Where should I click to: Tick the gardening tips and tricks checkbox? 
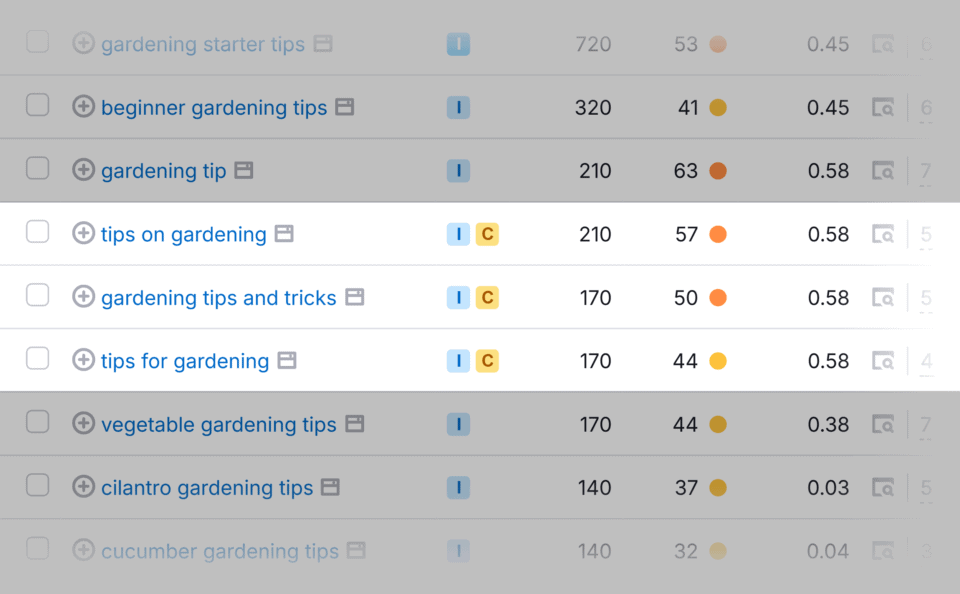coord(37,296)
